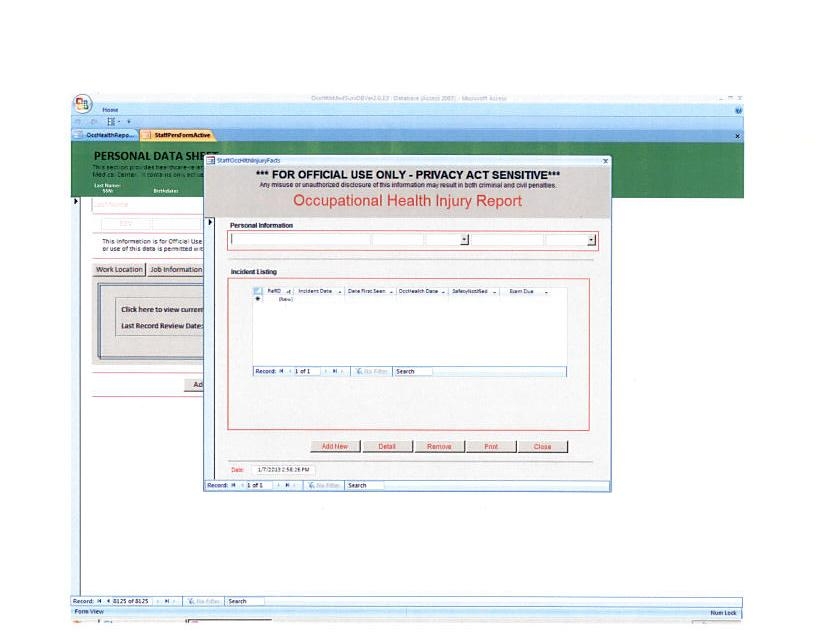This screenshot has height=638, width=825.
Task: Click the Search box in injury dialog navigator
Action: pos(365,485)
